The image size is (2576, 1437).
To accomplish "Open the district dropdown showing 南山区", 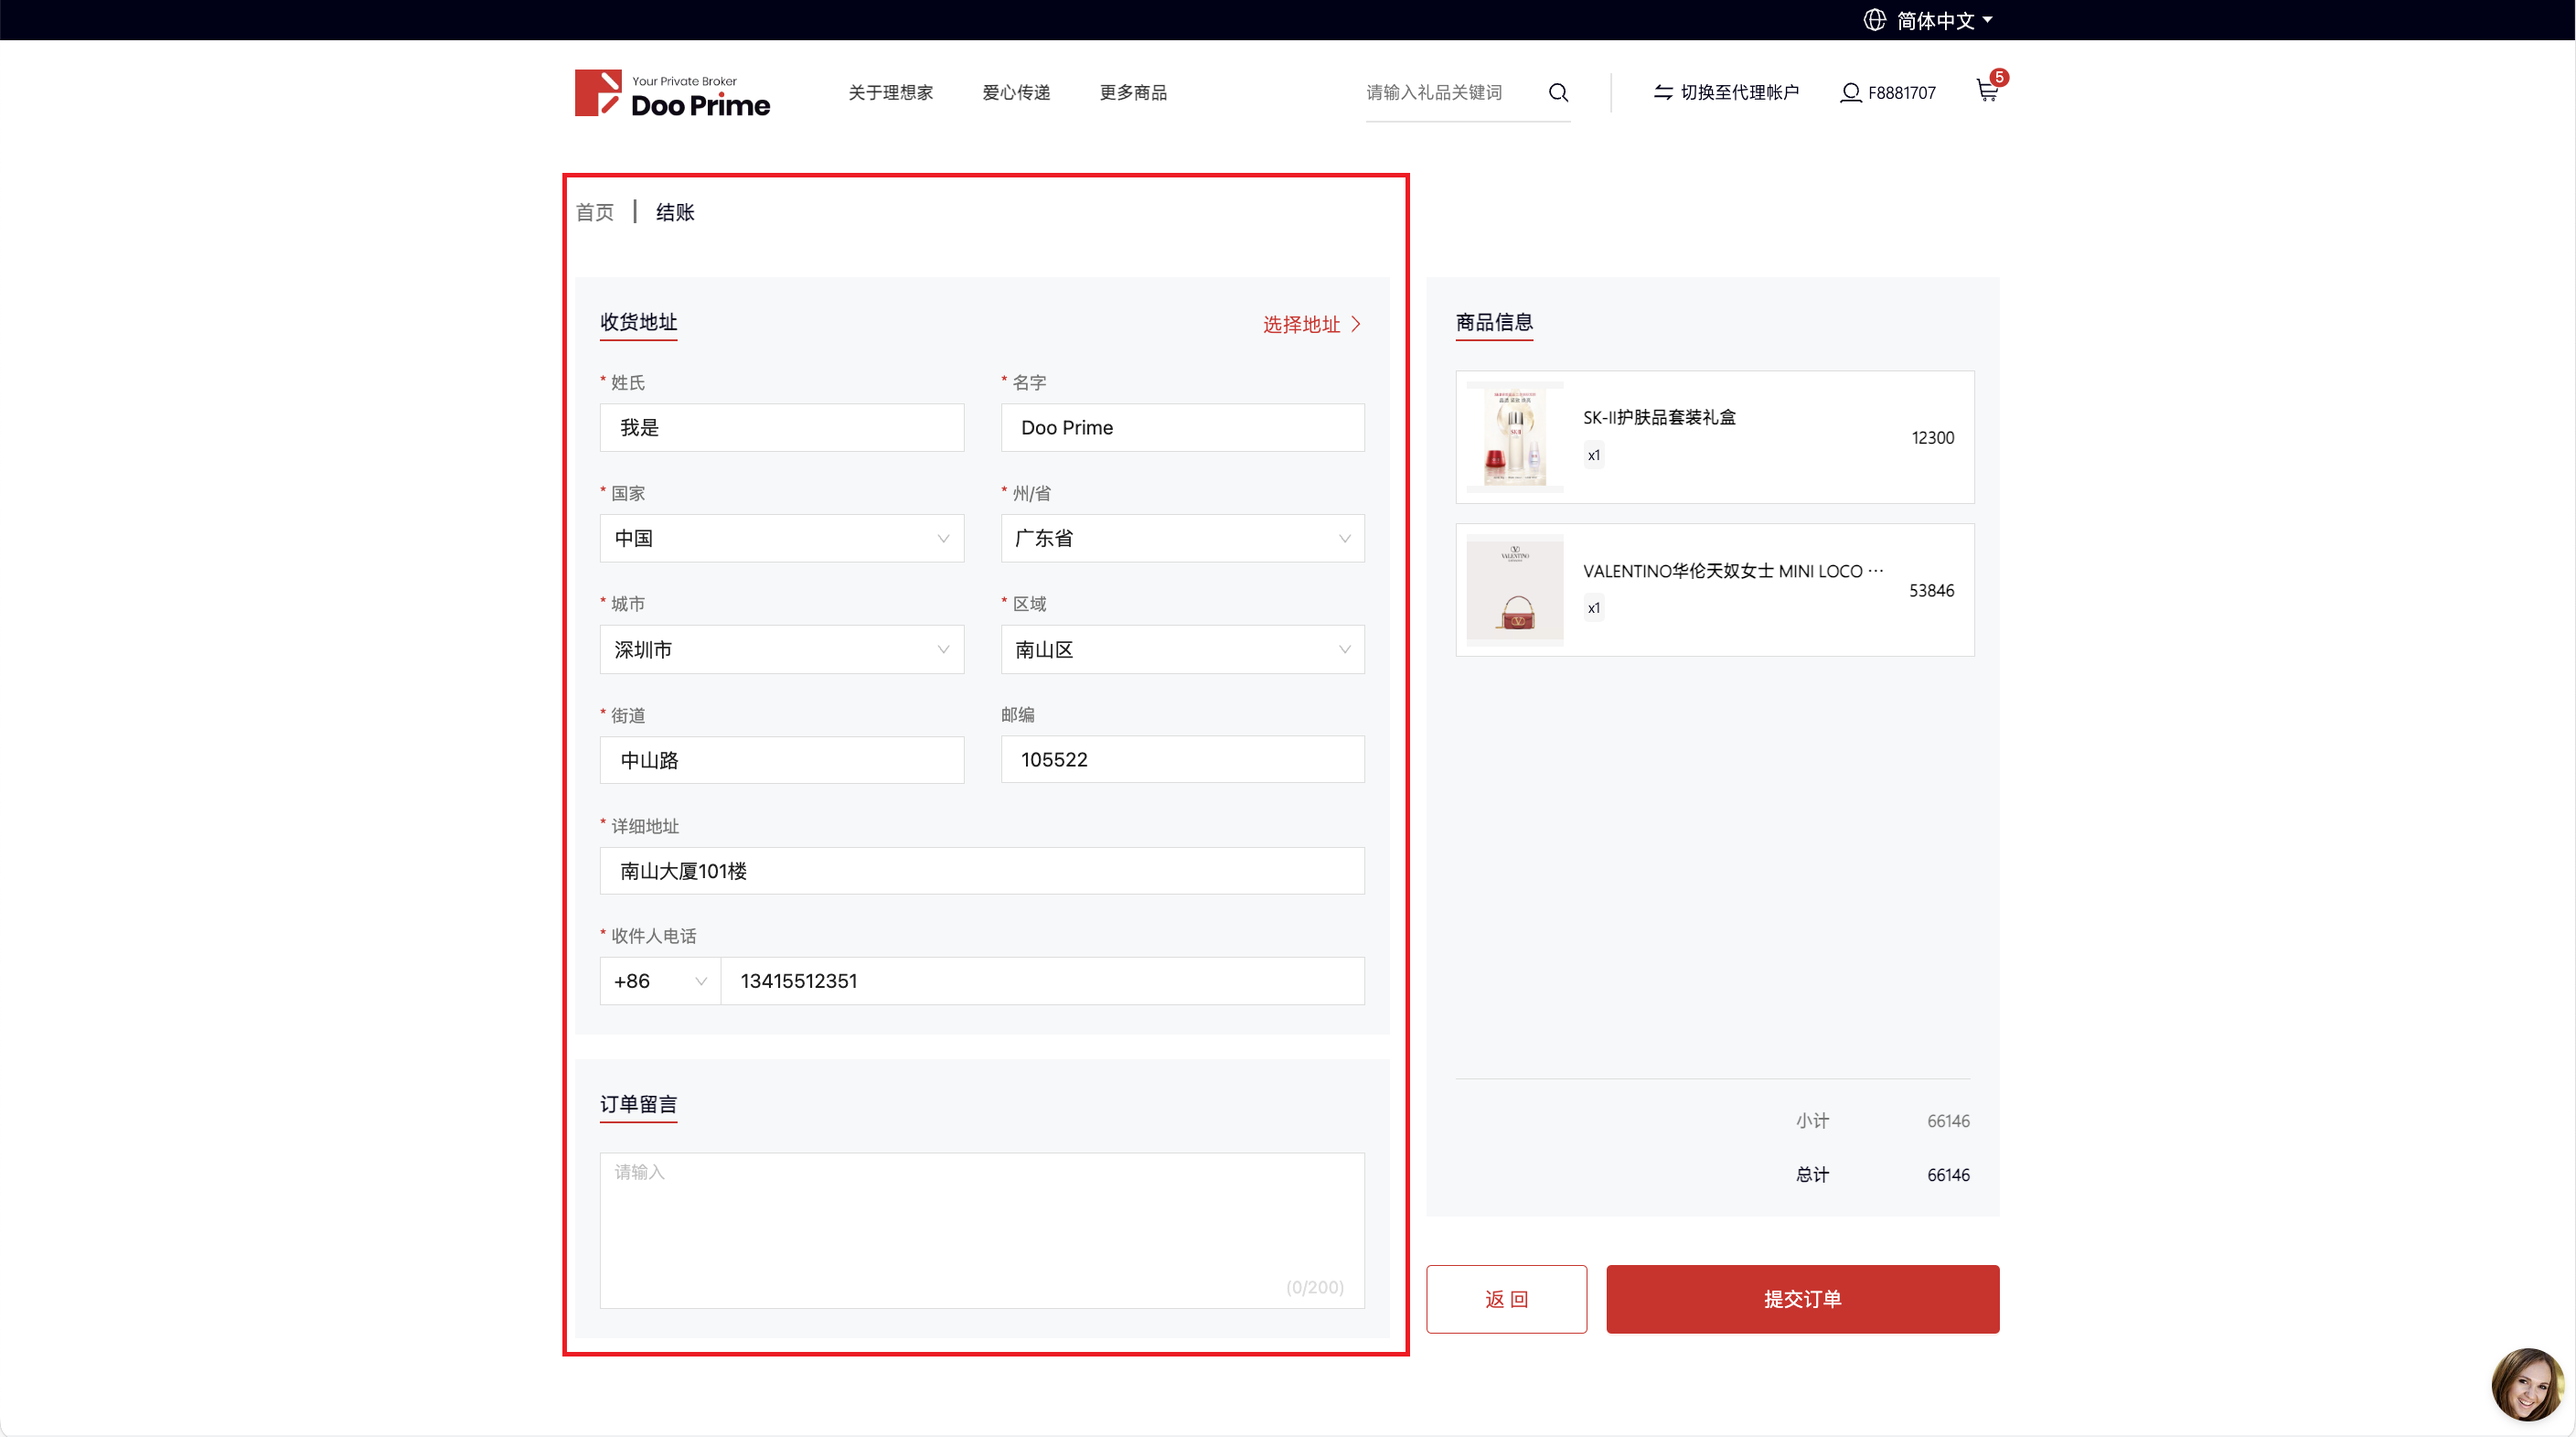I will (x=1182, y=649).
